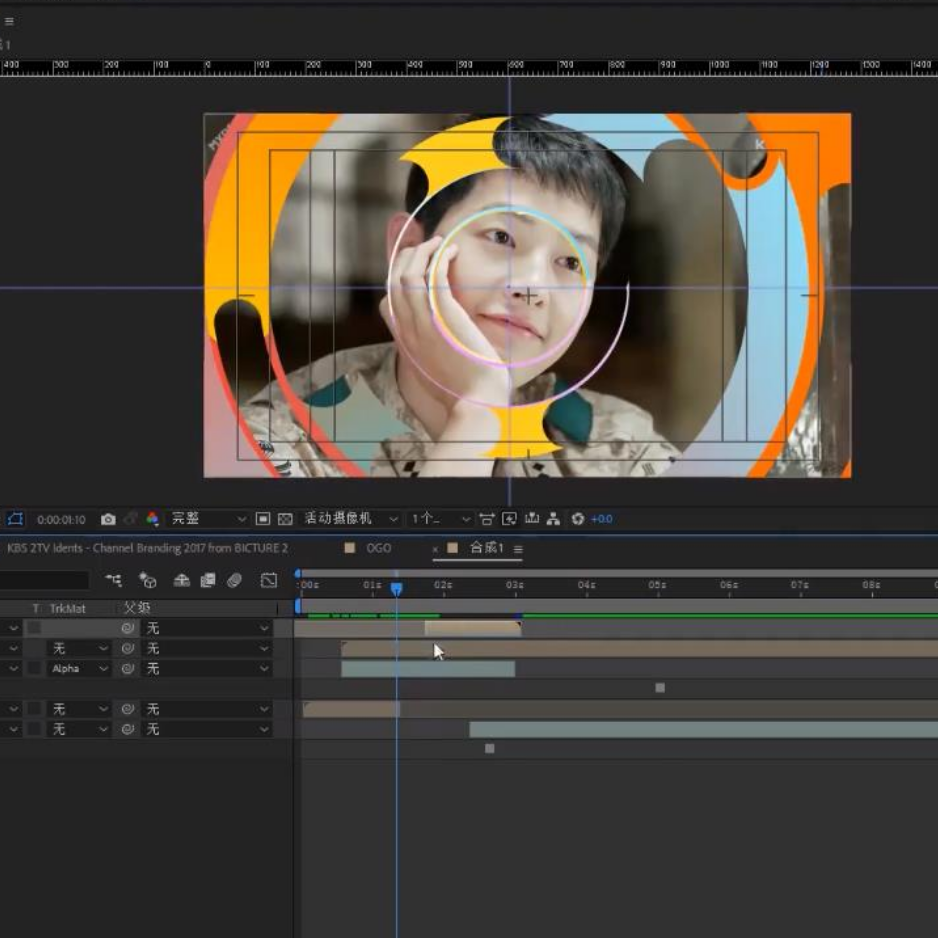Click the 0:00:01:10 current time display
938x938 pixels.
click(61, 520)
